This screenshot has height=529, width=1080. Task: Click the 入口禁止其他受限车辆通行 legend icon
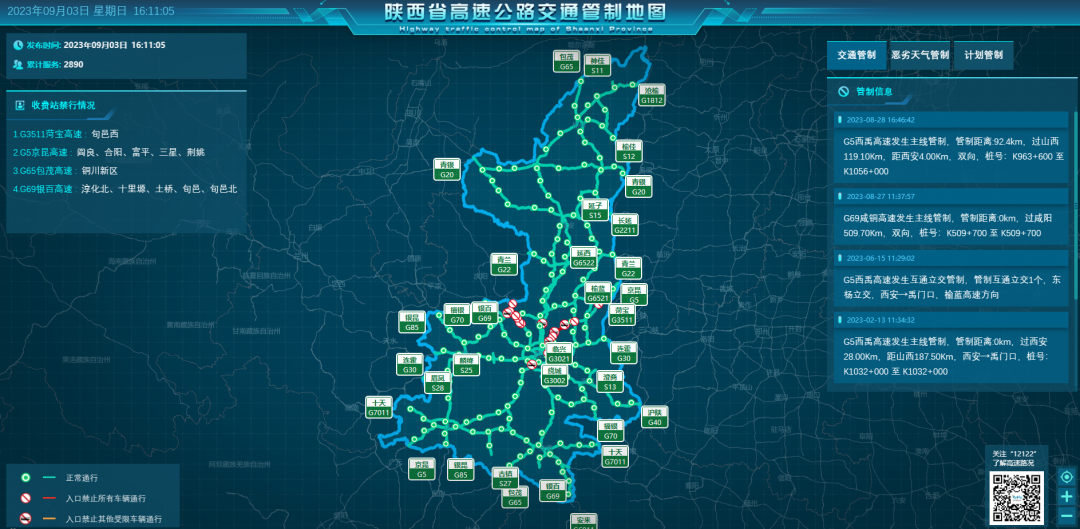[x=25, y=519]
